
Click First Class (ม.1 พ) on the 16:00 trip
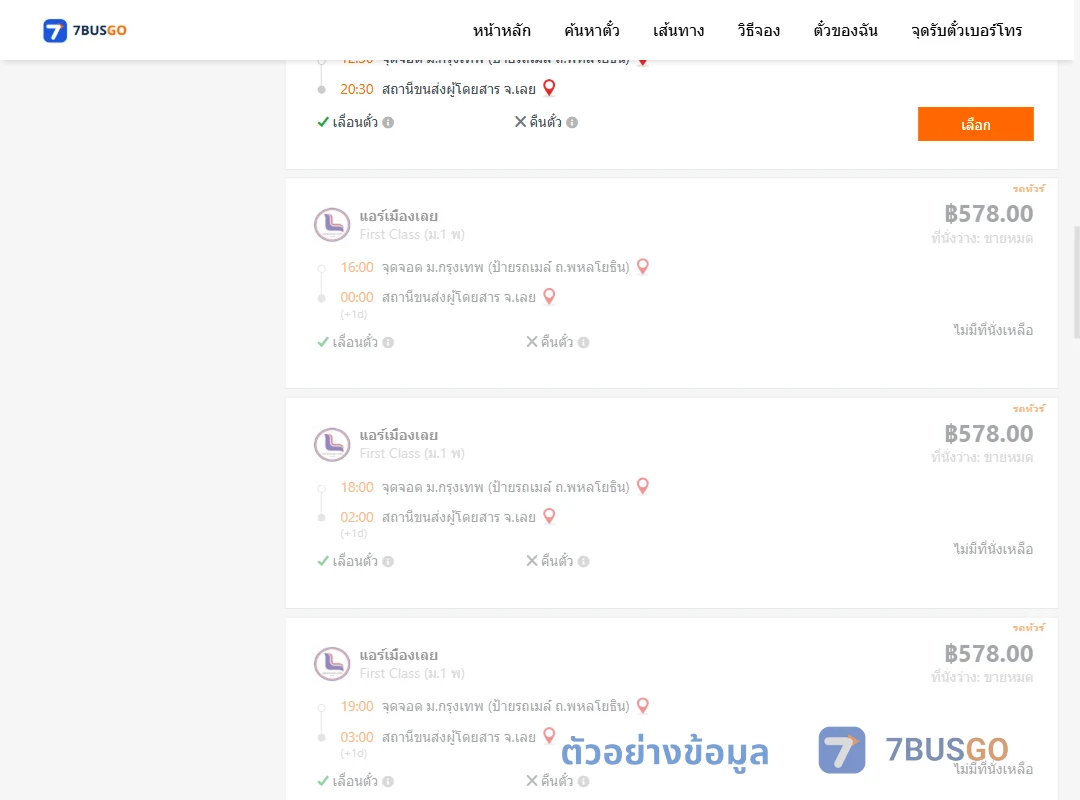[x=412, y=234]
